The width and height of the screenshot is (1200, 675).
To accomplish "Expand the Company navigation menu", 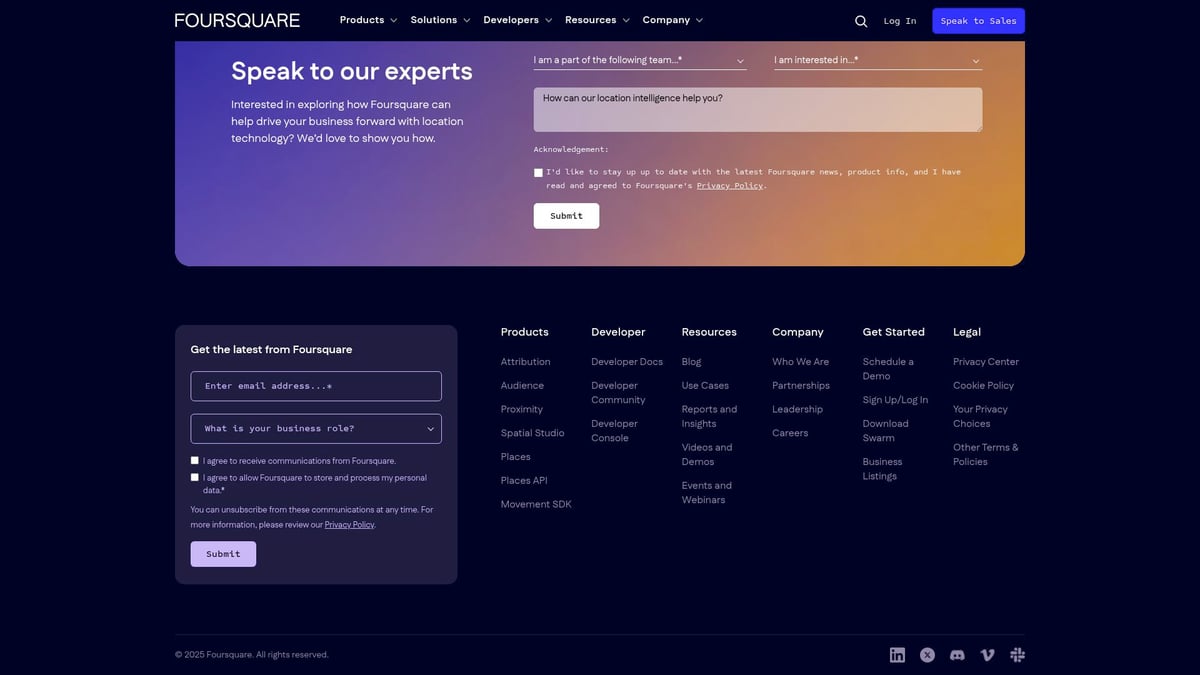I will coord(673,20).
